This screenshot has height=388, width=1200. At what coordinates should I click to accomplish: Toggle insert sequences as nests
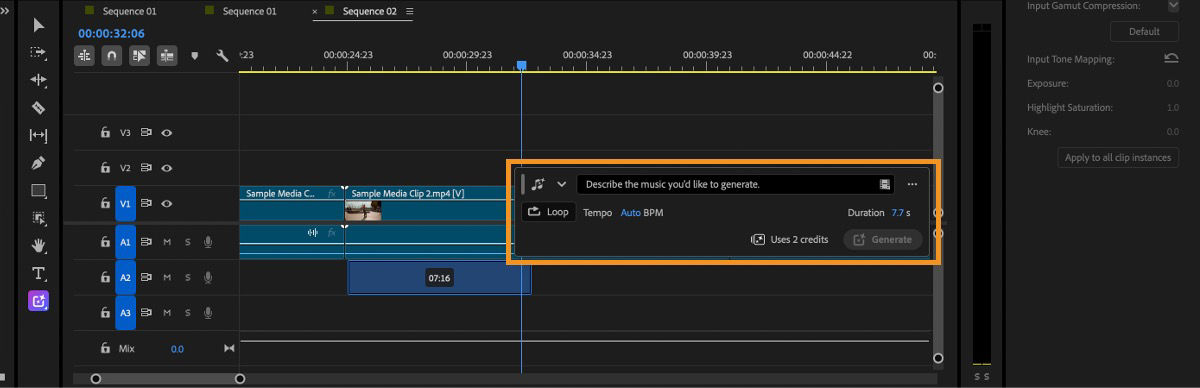pyautogui.click(x=85, y=56)
